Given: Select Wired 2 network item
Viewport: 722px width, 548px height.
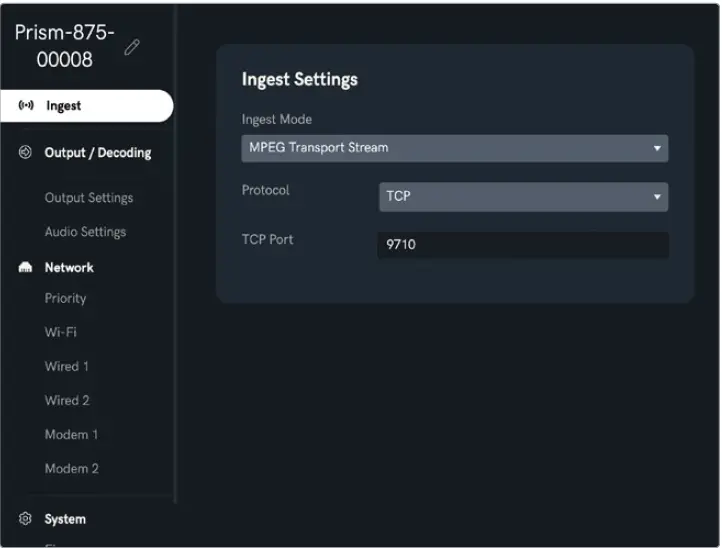Looking at the screenshot, I should pos(67,400).
